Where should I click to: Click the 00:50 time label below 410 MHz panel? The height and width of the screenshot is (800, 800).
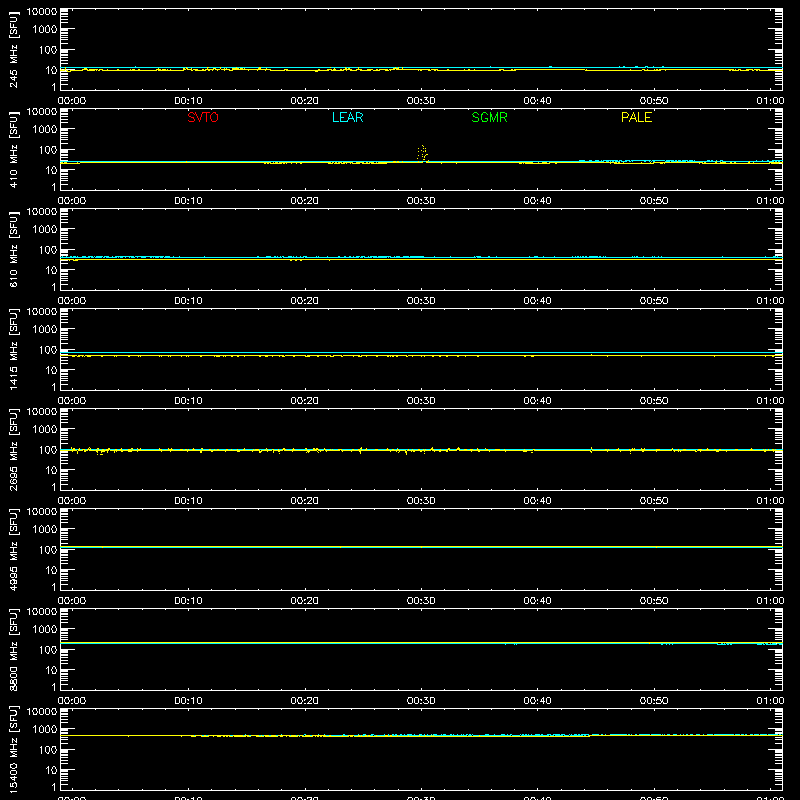point(654,201)
